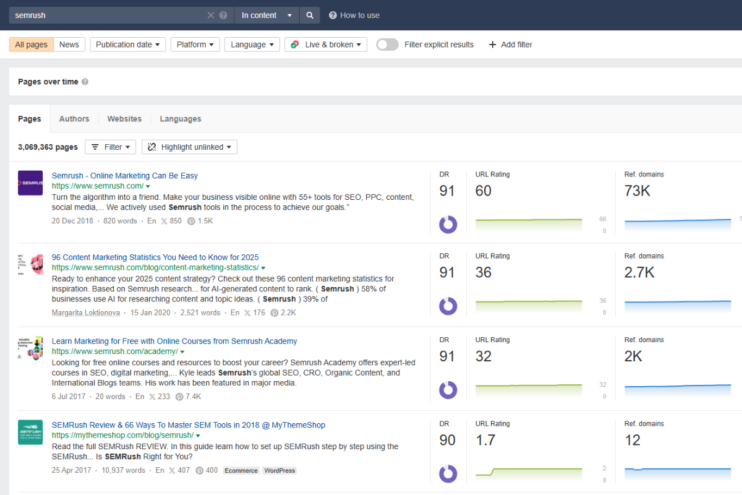Open the Ref. domains 12 trend chart

pos(678,474)
